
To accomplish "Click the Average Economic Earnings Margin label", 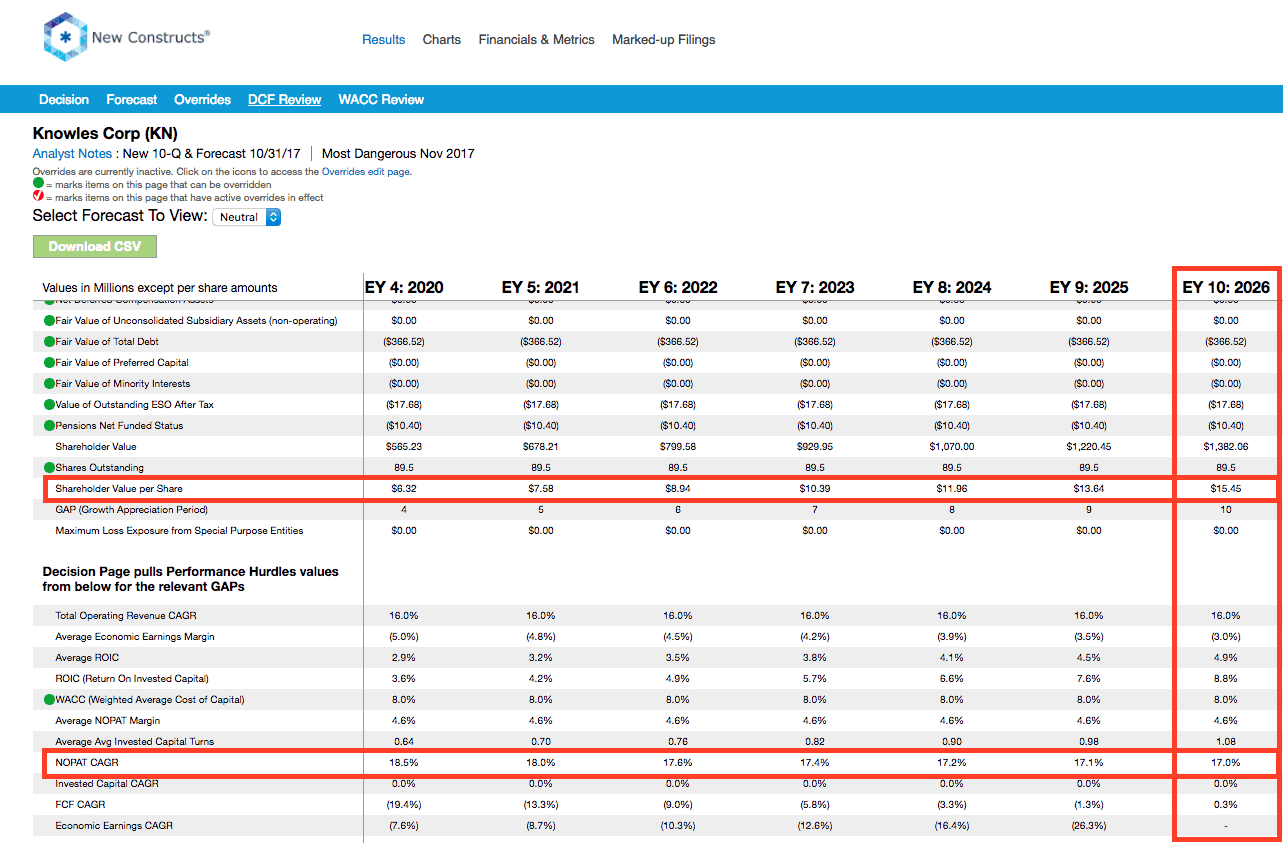I will tap(135, 637).
